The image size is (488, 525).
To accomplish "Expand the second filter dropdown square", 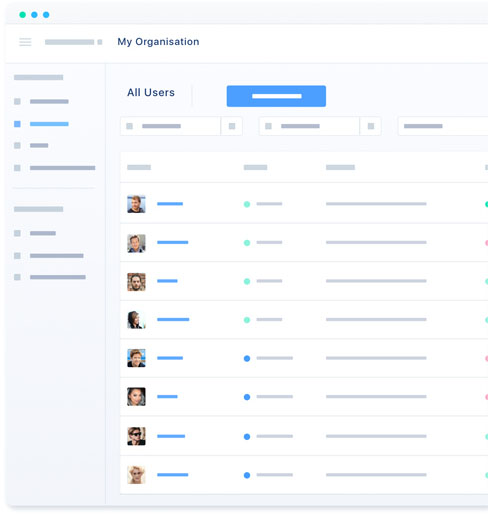I will 371,126.
